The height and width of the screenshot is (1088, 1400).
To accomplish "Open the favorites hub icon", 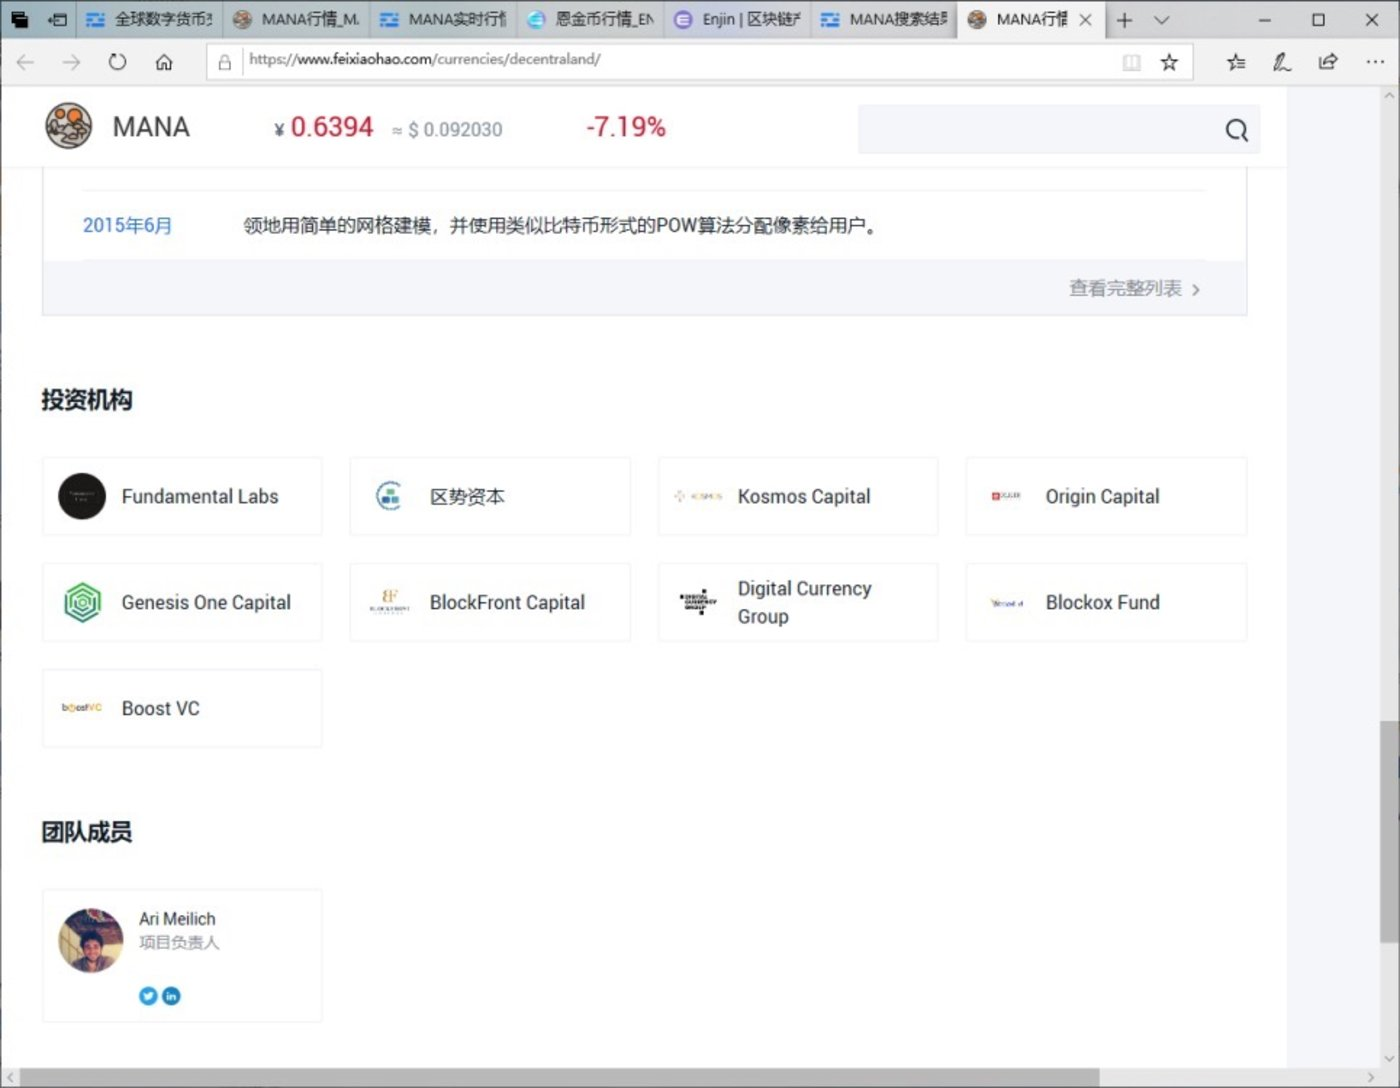I will coord(1236,62).
